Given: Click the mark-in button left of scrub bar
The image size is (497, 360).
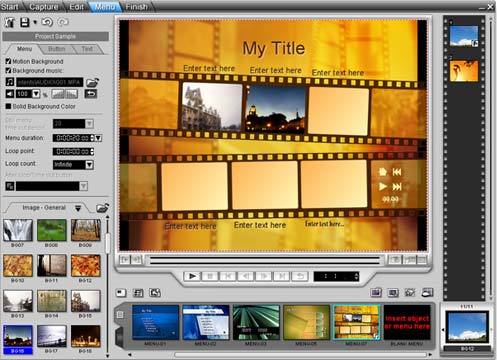Looking at the screenshot, I should tap(125, 260).
